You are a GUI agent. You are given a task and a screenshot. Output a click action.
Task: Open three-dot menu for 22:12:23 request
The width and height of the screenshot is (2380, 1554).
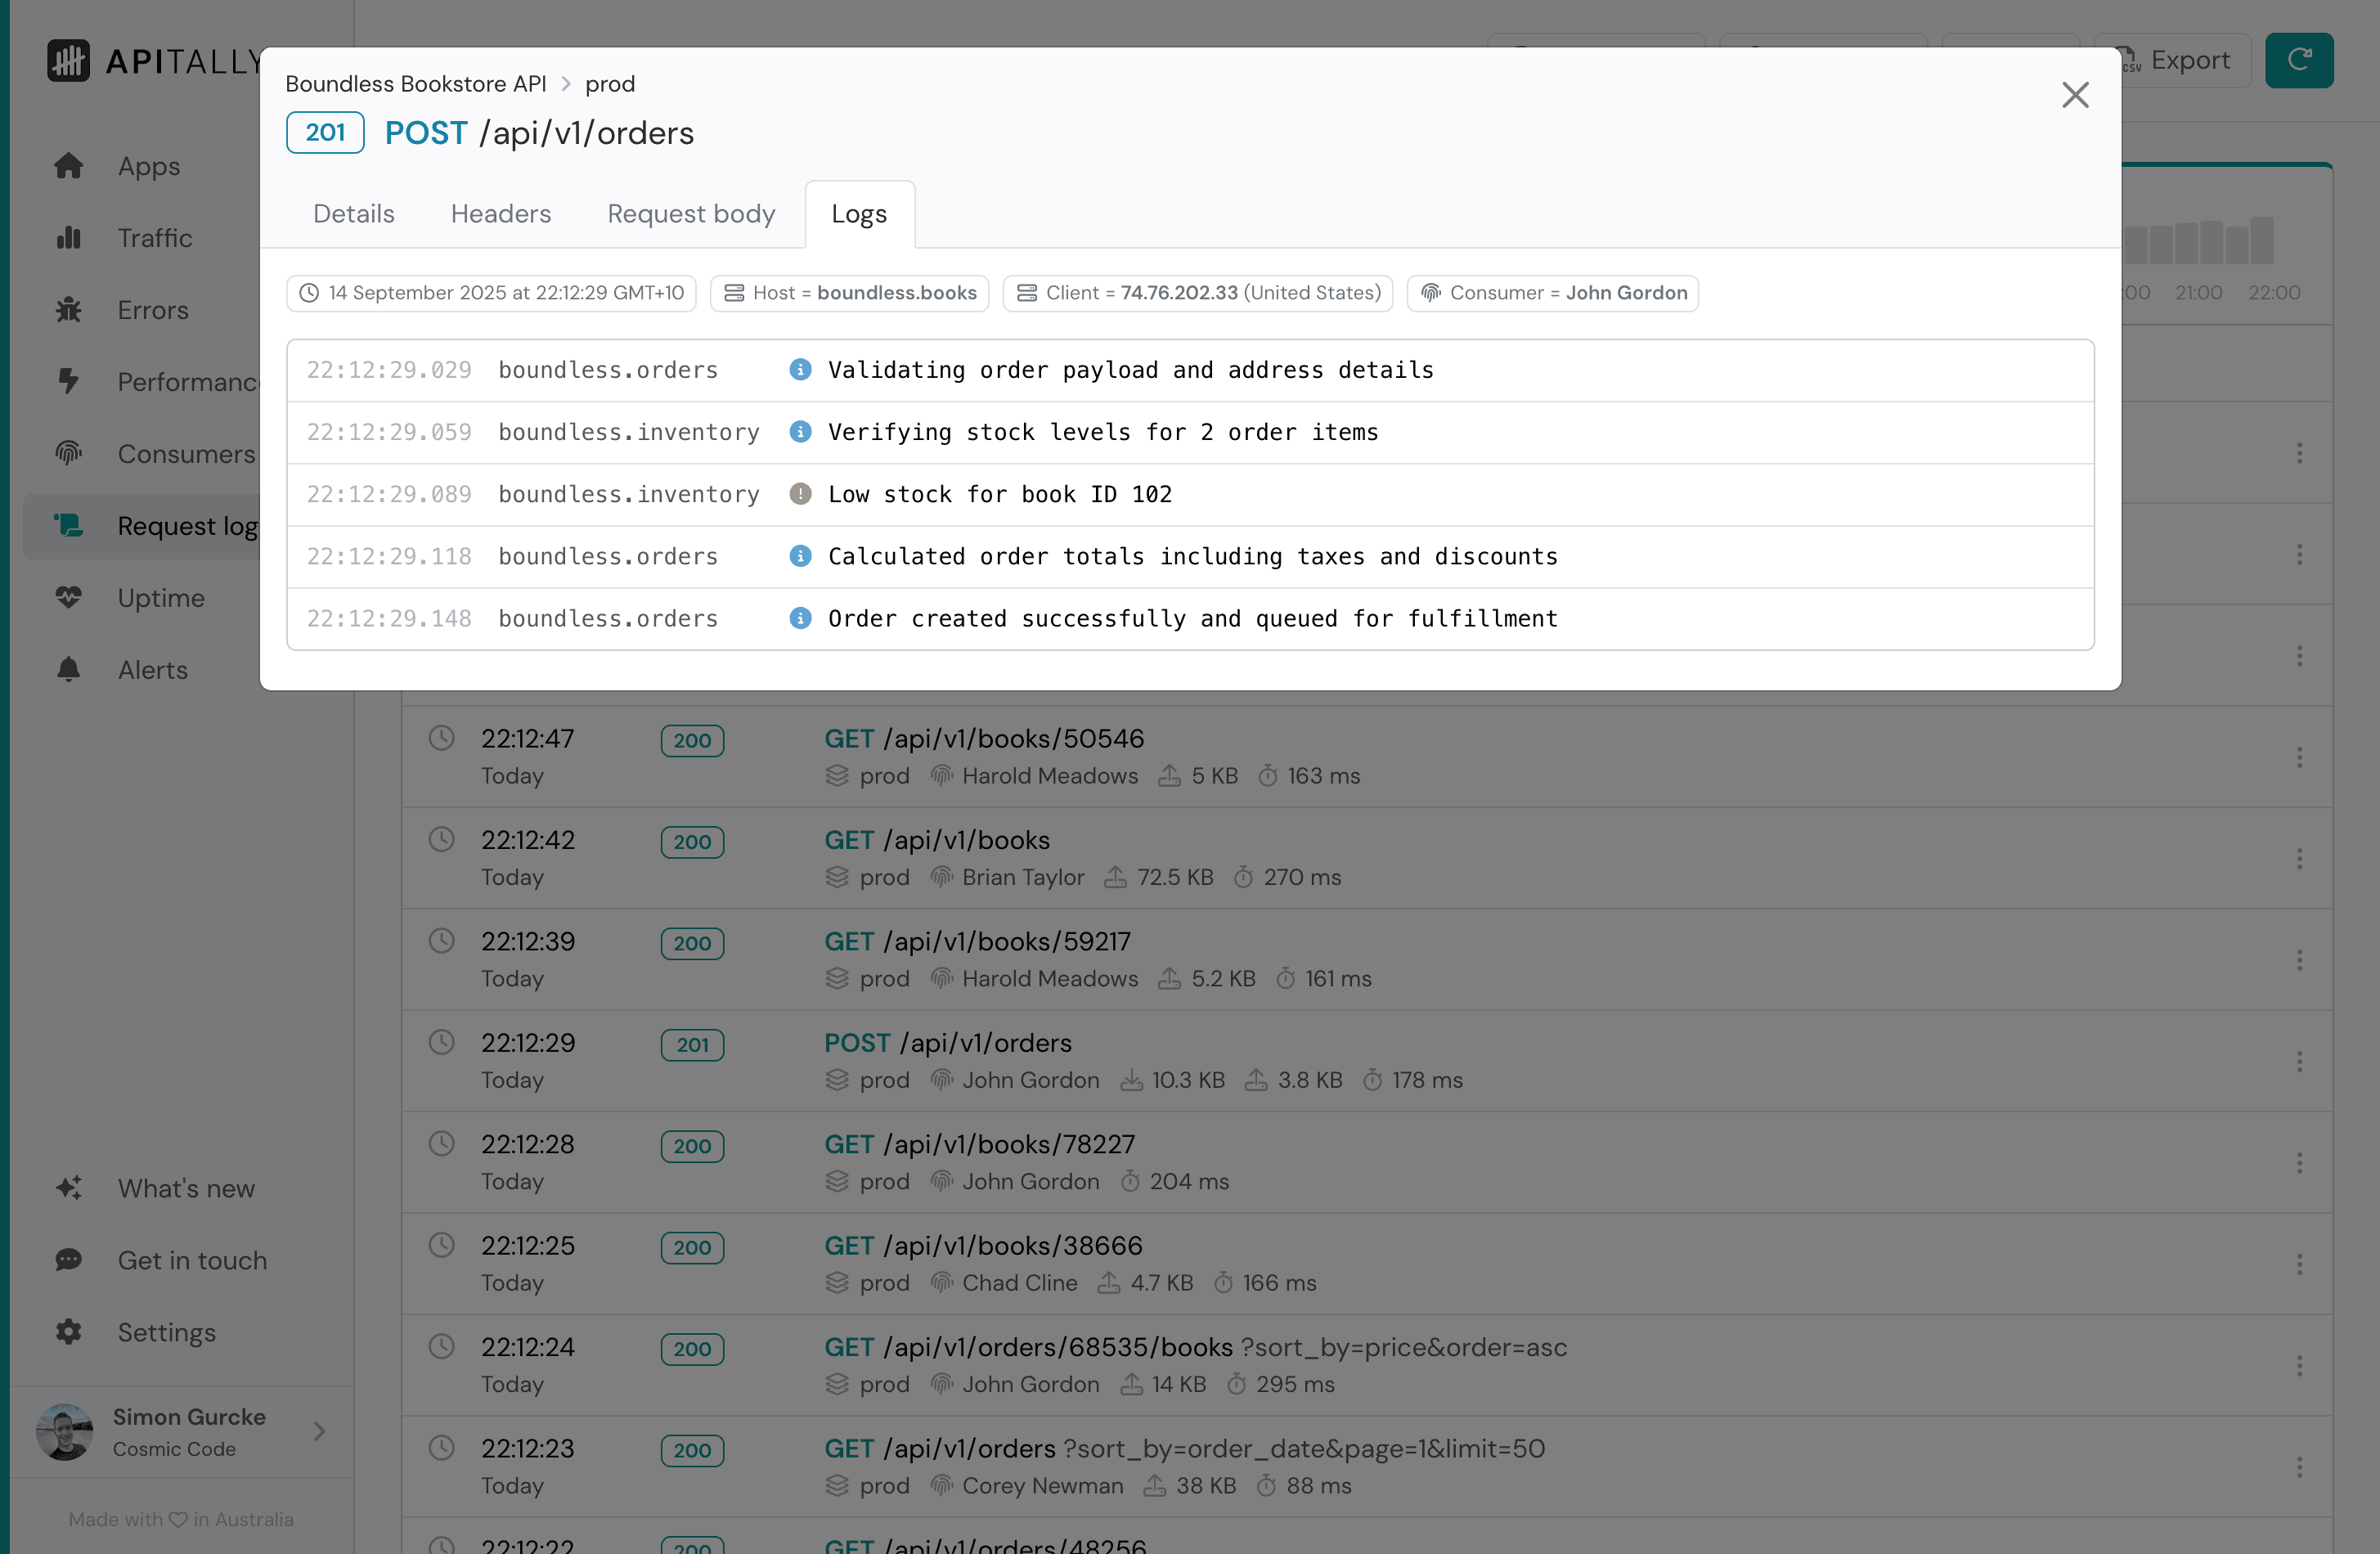(x=2299, y=1467)
